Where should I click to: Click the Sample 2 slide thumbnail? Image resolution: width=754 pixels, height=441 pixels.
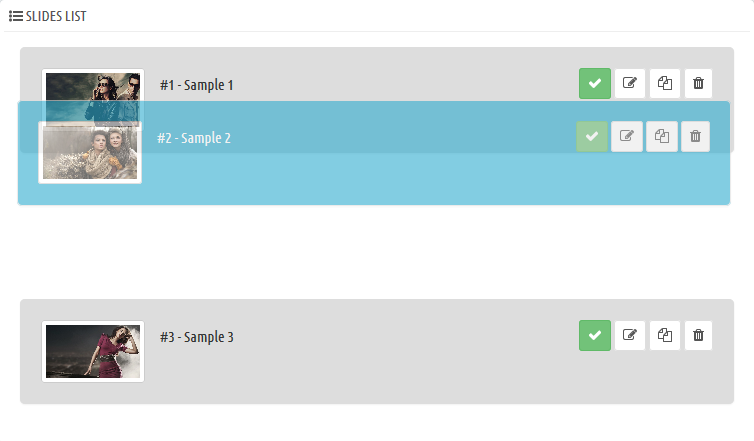90,152
